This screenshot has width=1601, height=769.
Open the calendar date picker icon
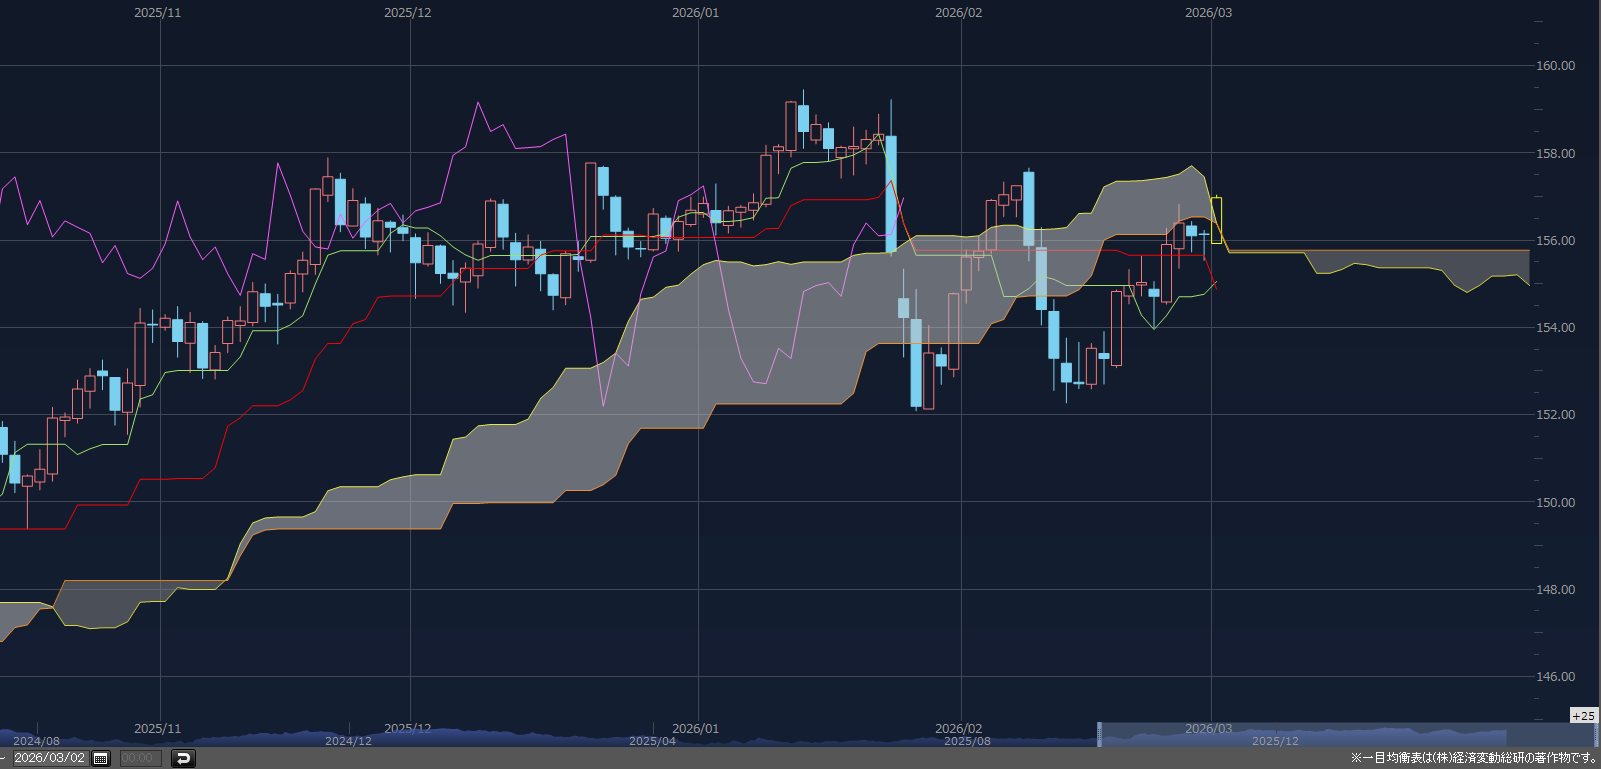[x=101, y=758]
